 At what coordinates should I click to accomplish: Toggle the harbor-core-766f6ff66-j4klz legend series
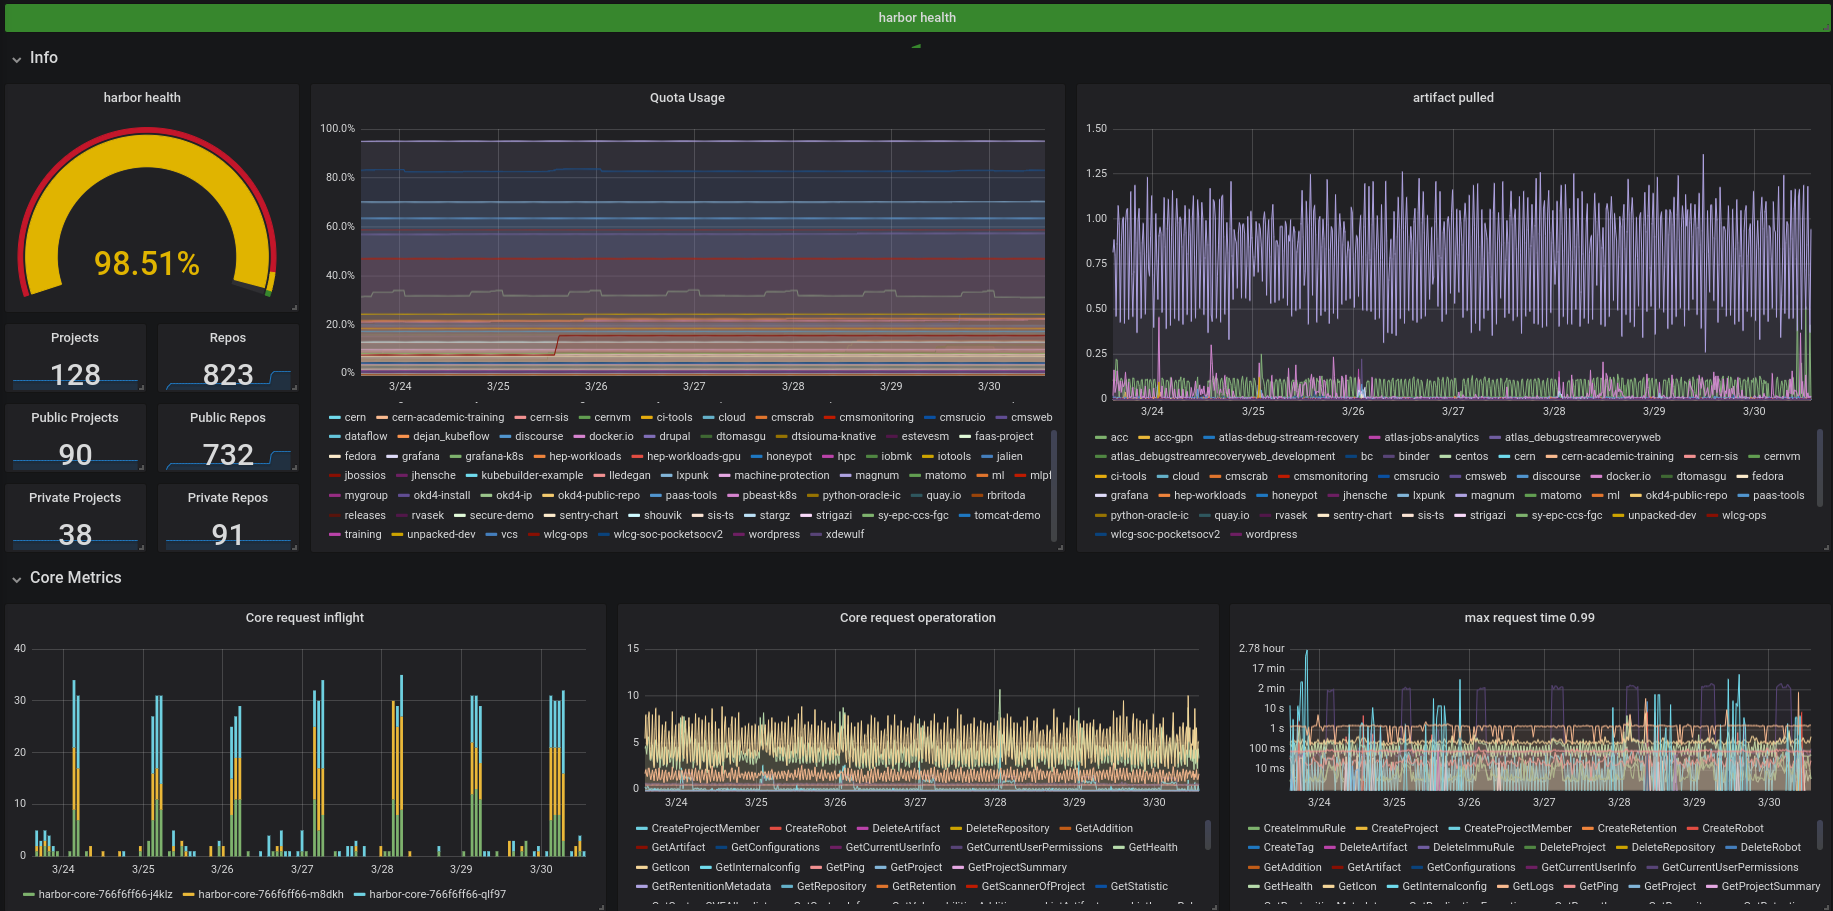pyautogui.click(x=105, y=895)
